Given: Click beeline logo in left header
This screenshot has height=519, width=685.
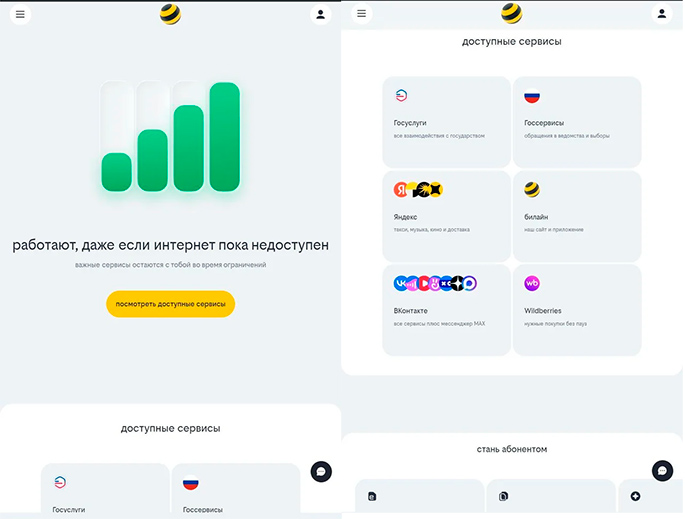Looking at the screenshot, I should (x=170, y=14).
